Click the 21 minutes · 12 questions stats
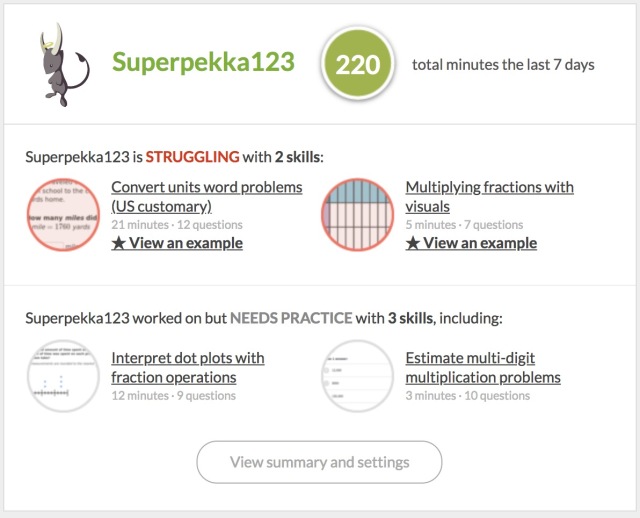This screenshot has height=518, width=640. [170, 225]
